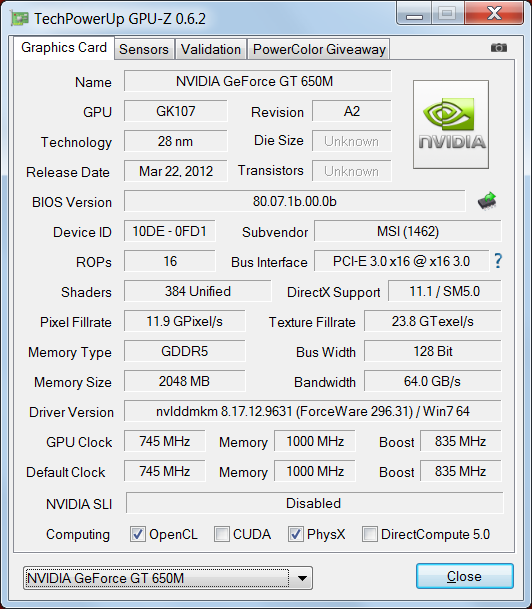Open the GPU selection dropdown arrow
Viewport: 532px width, 609px height.
tap(302, 578)
